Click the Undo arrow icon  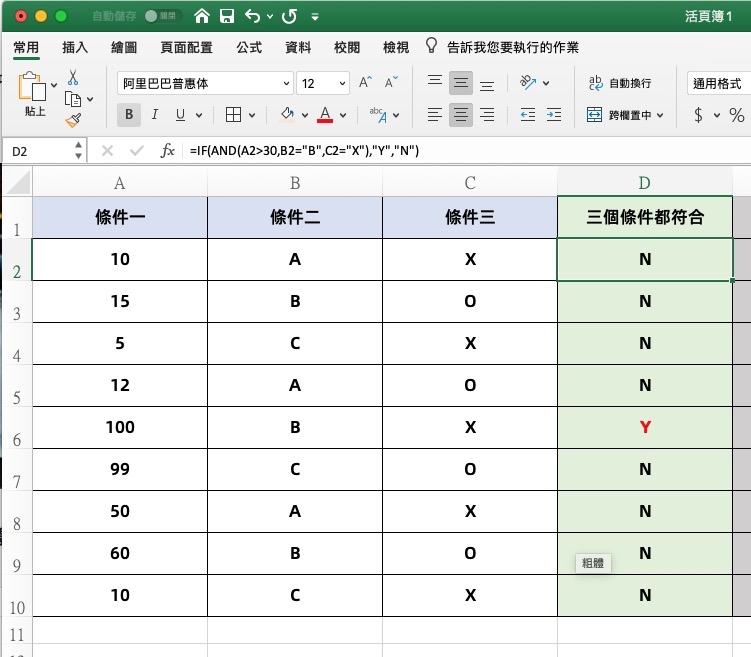(x=252, y=17)
